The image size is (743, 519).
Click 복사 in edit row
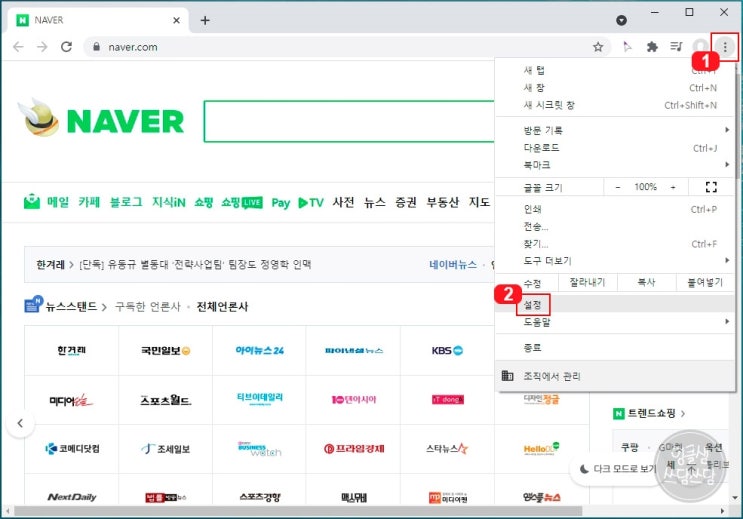coord(646,282)
